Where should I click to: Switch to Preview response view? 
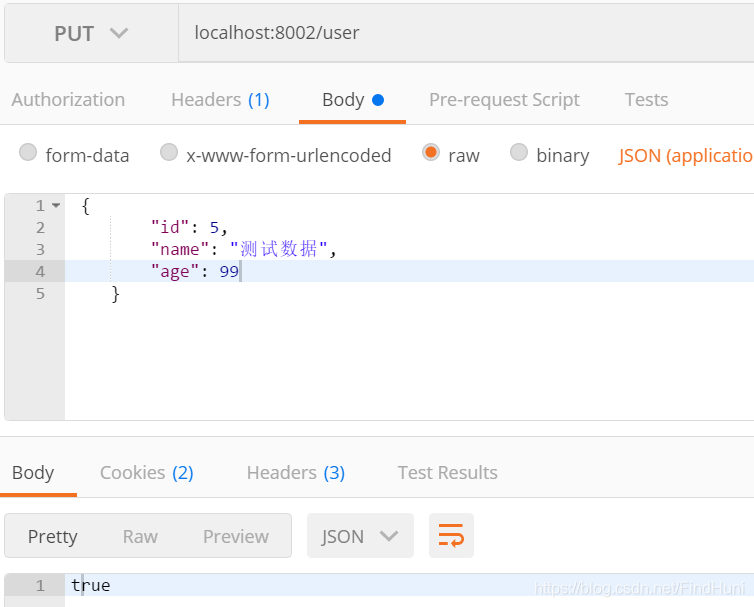point(236,536)
